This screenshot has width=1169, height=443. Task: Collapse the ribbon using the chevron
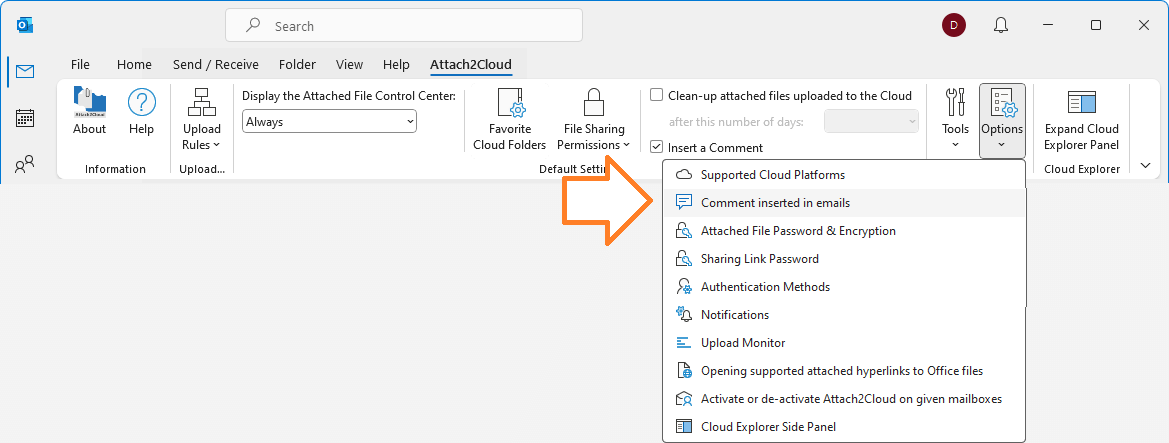click(1145, 166)
